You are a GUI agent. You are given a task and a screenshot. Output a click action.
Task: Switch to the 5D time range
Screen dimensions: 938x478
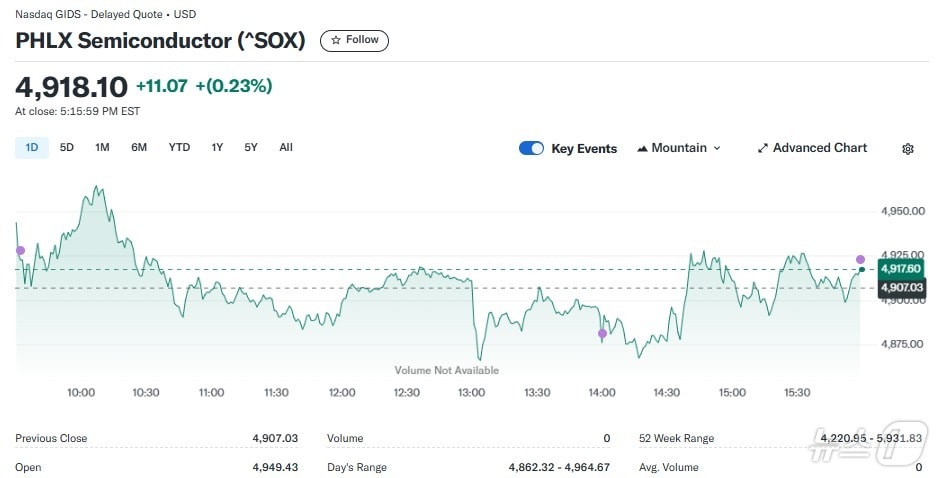point(67,148)
